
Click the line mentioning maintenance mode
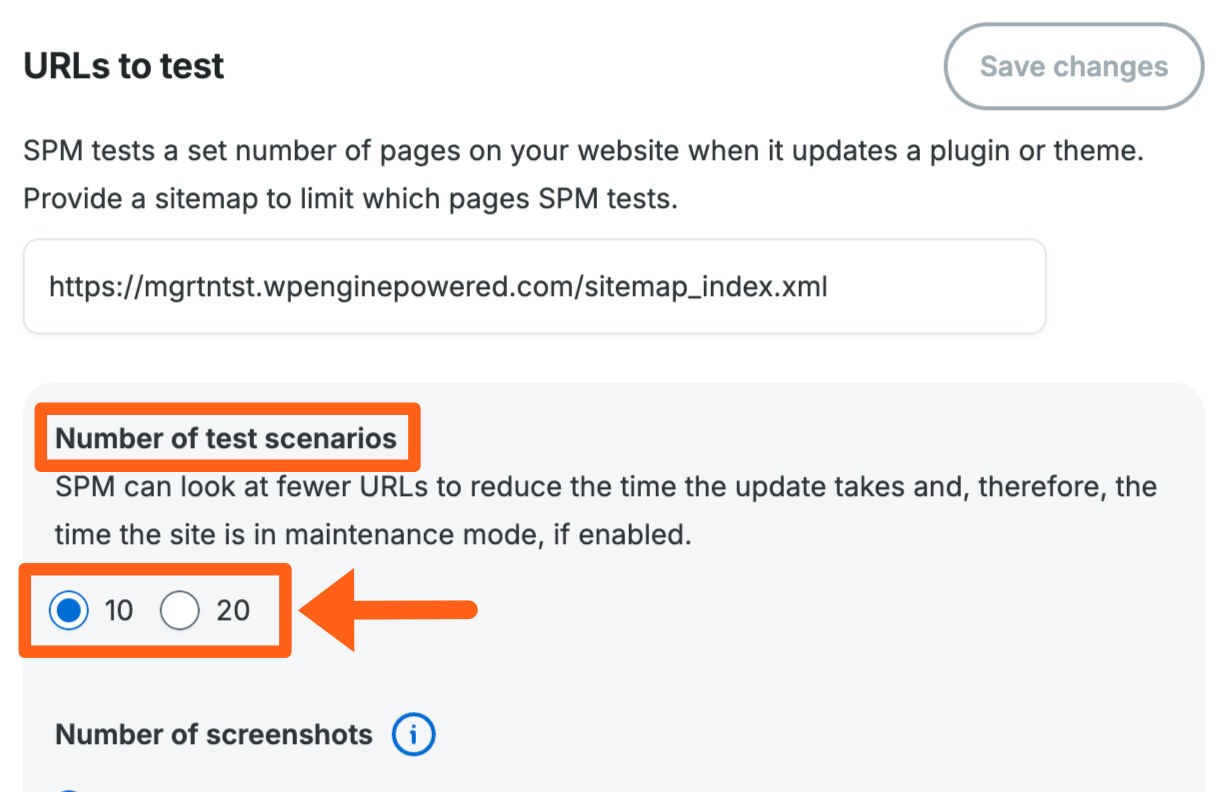click(372, 534)
